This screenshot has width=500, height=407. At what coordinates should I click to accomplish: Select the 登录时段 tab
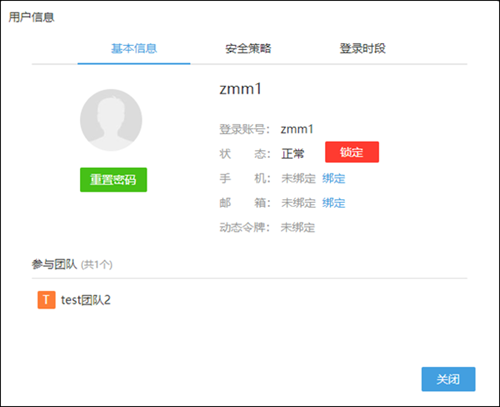[362, 49]
